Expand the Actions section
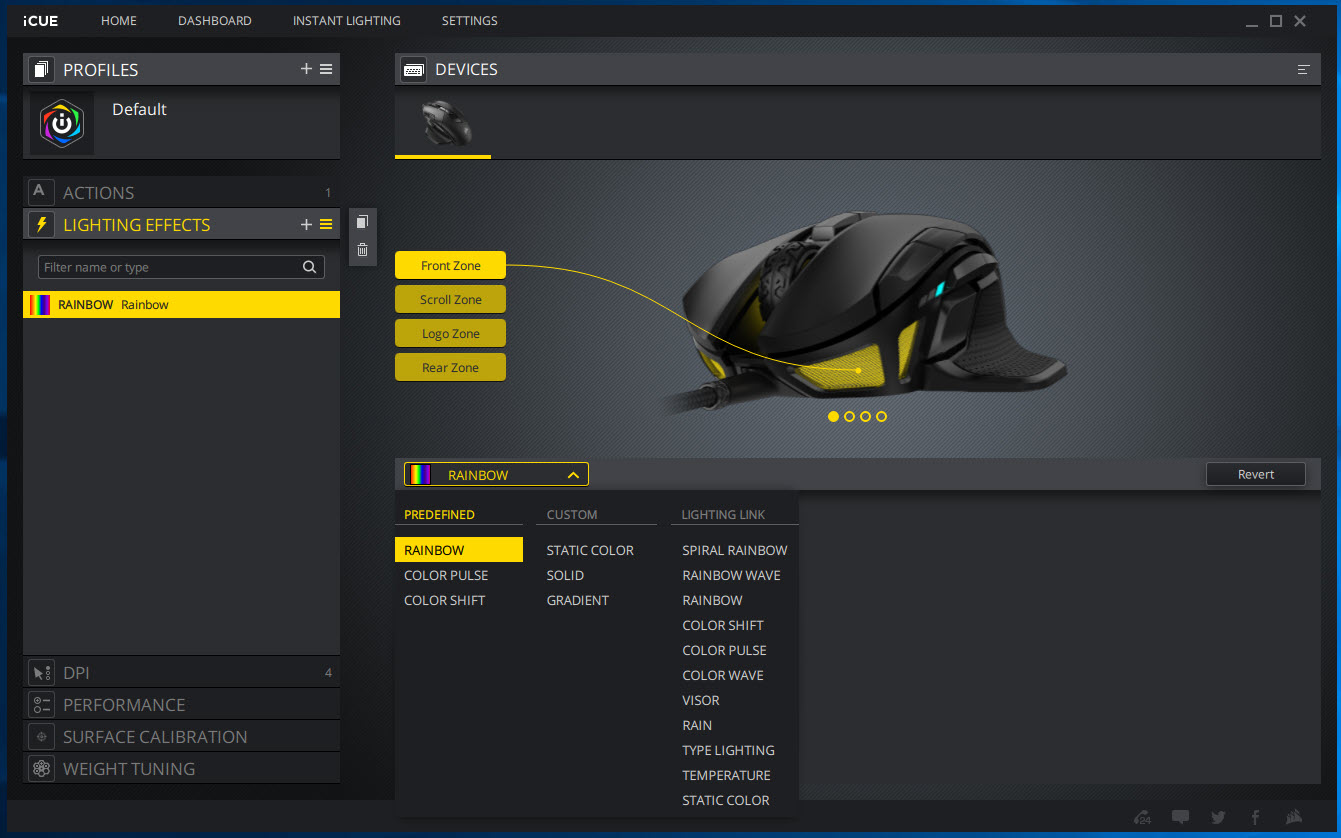The width and height of the screenshot is (1341, 838). [181, 192]
